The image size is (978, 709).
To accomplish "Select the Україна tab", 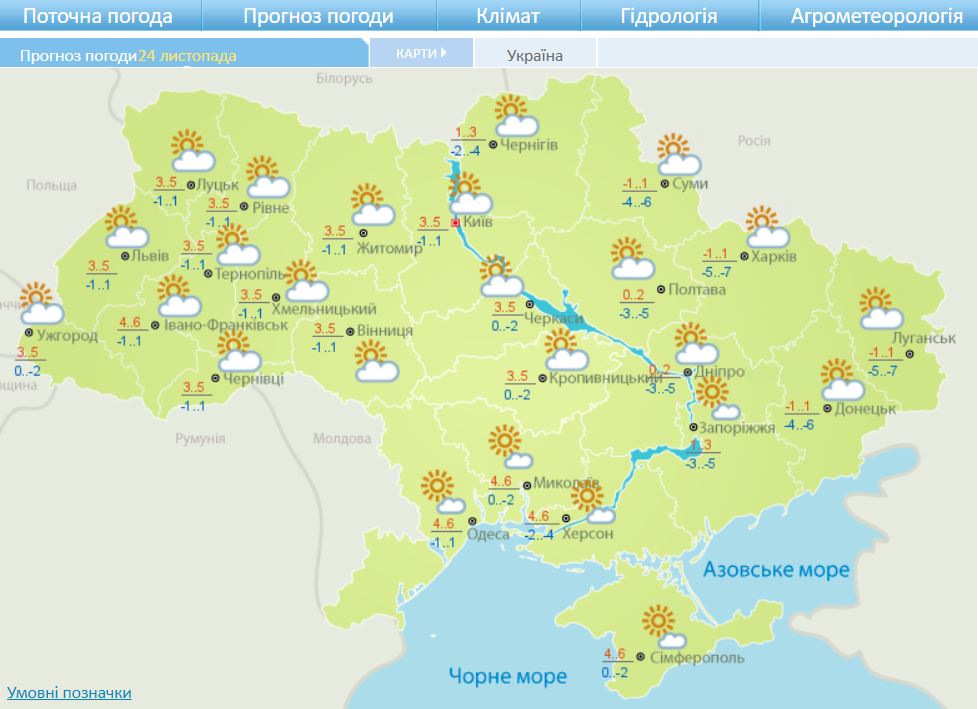I will [535, 55].
